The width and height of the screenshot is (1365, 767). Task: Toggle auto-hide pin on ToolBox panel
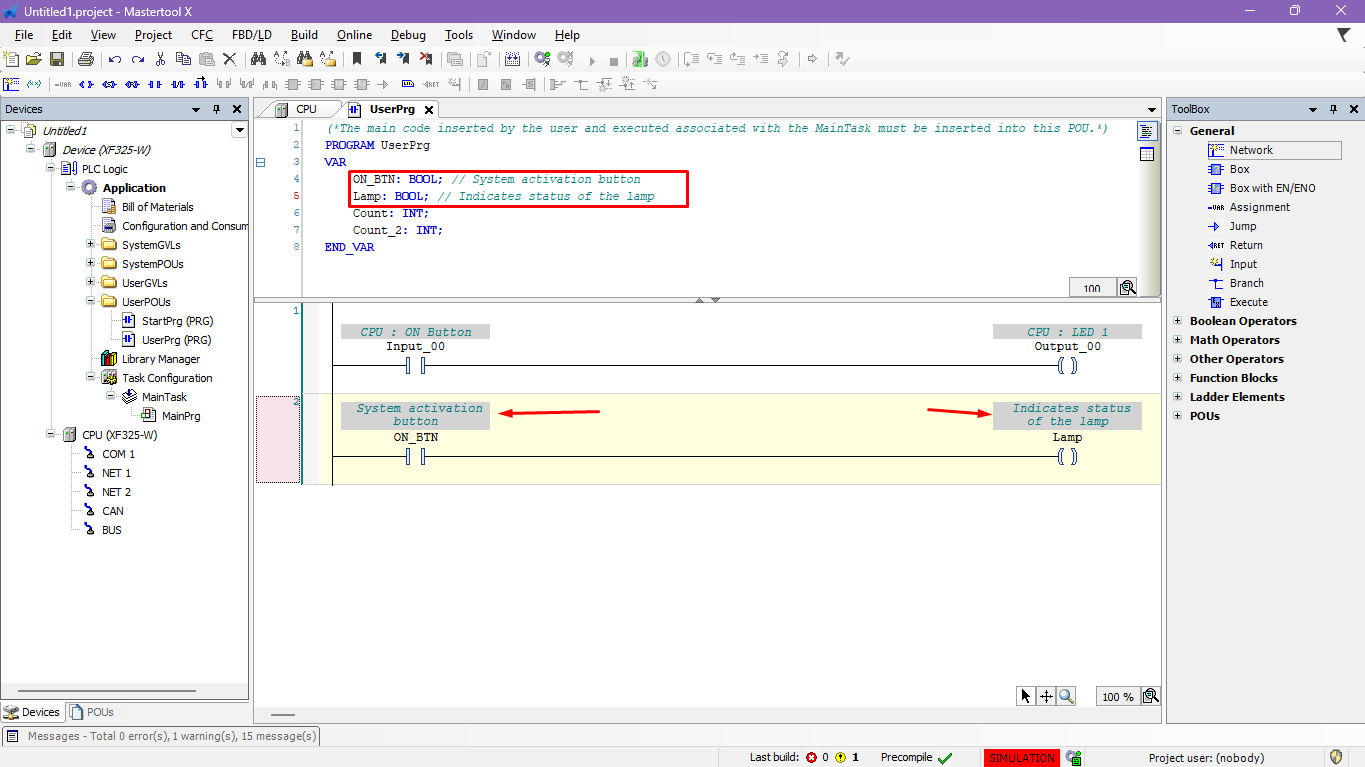[1335, 109]
